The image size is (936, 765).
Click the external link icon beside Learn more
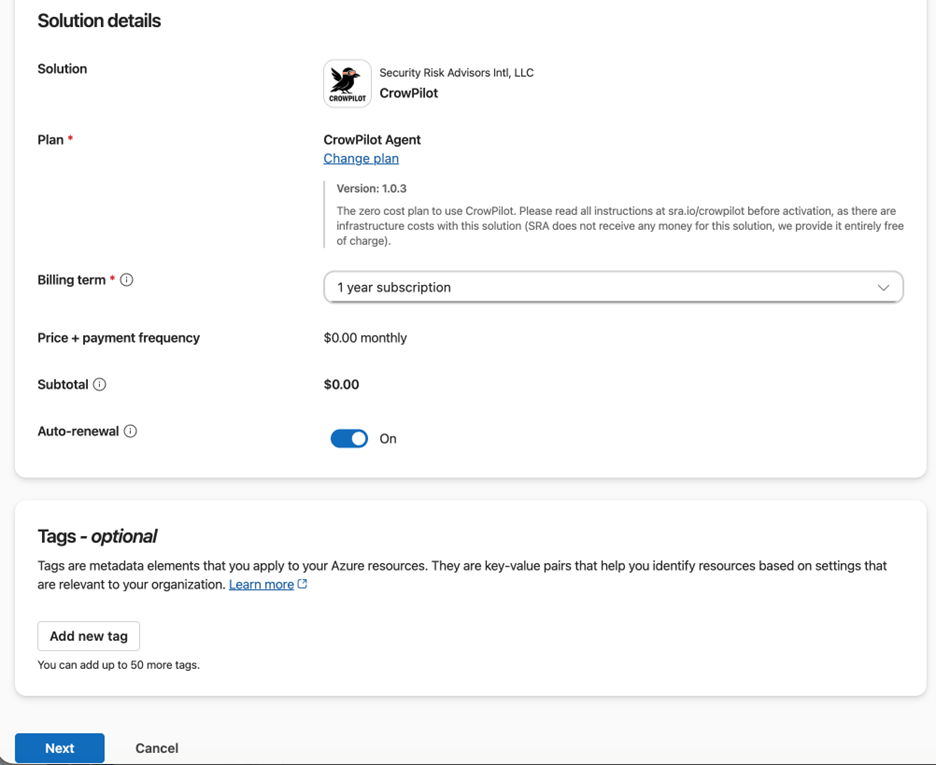click(x=303, y=584)
